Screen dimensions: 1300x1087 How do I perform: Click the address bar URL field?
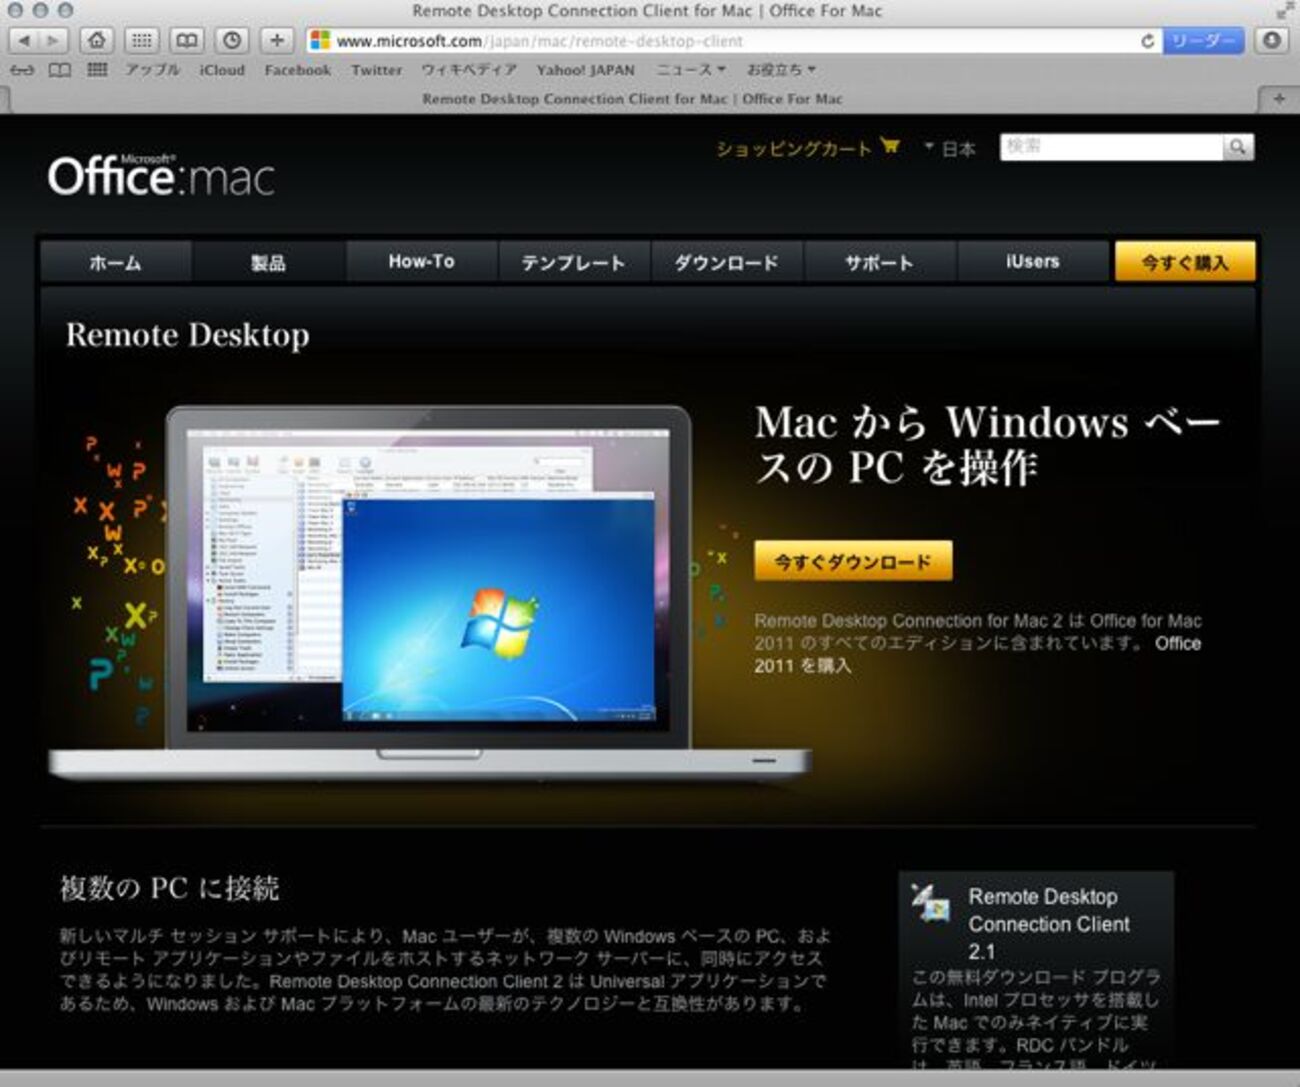735,41
